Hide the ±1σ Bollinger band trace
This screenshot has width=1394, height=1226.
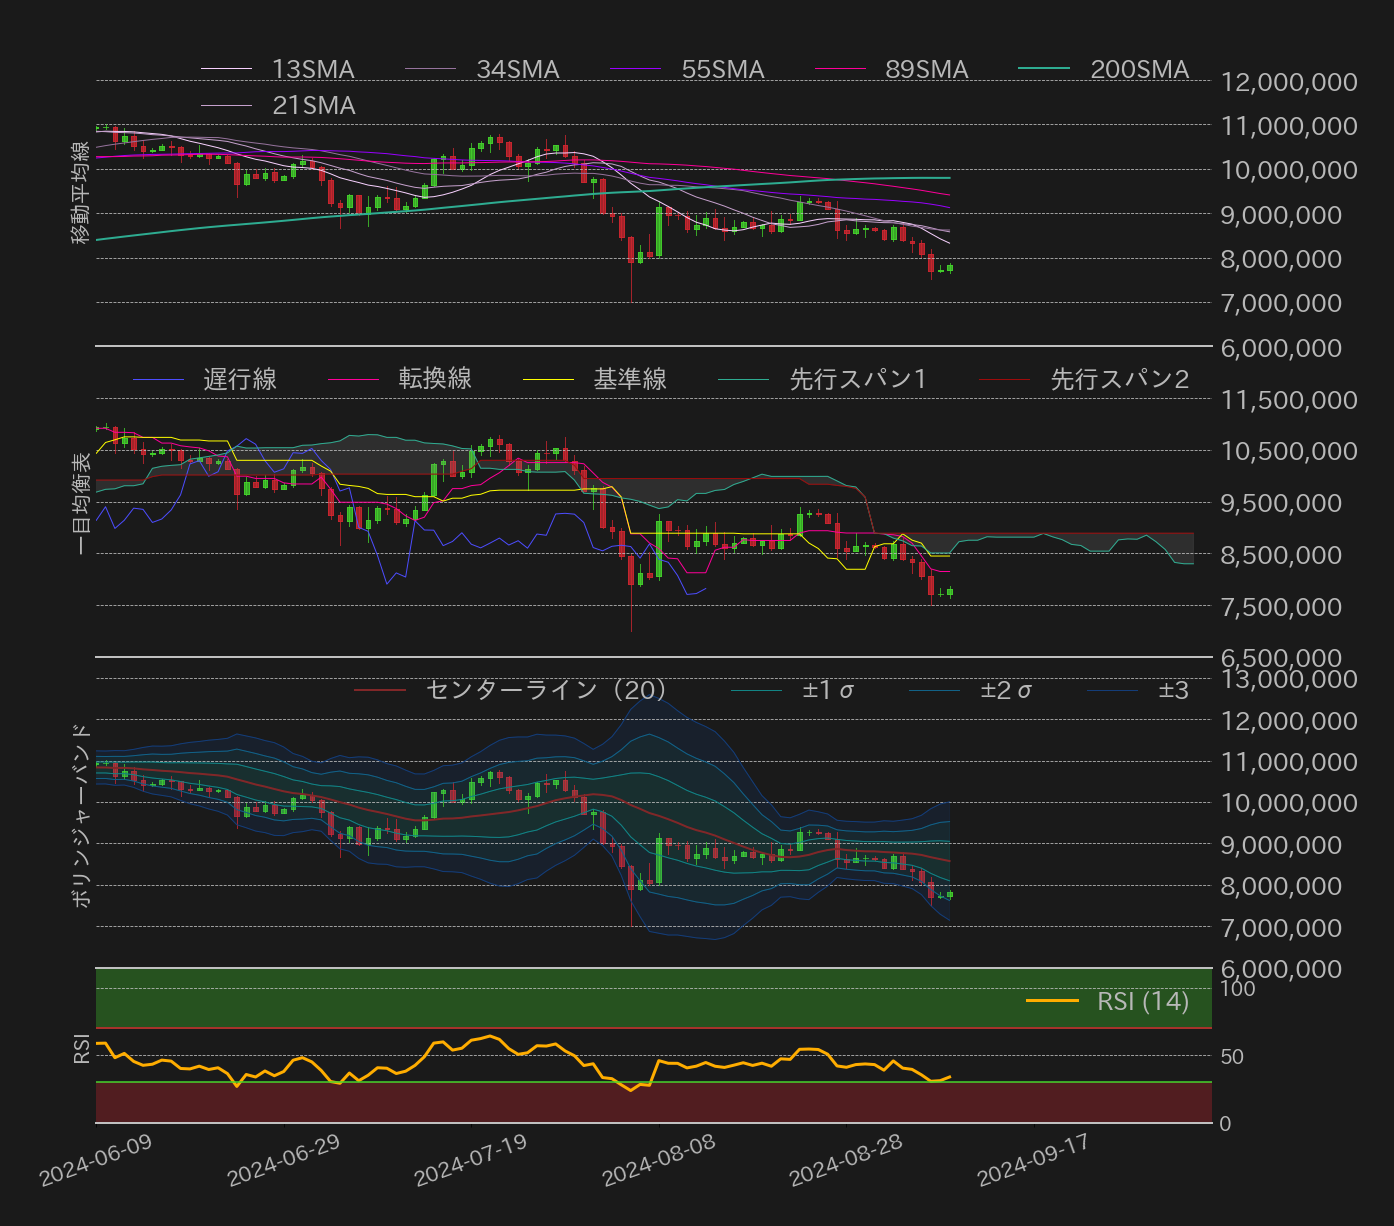[792, 690]
